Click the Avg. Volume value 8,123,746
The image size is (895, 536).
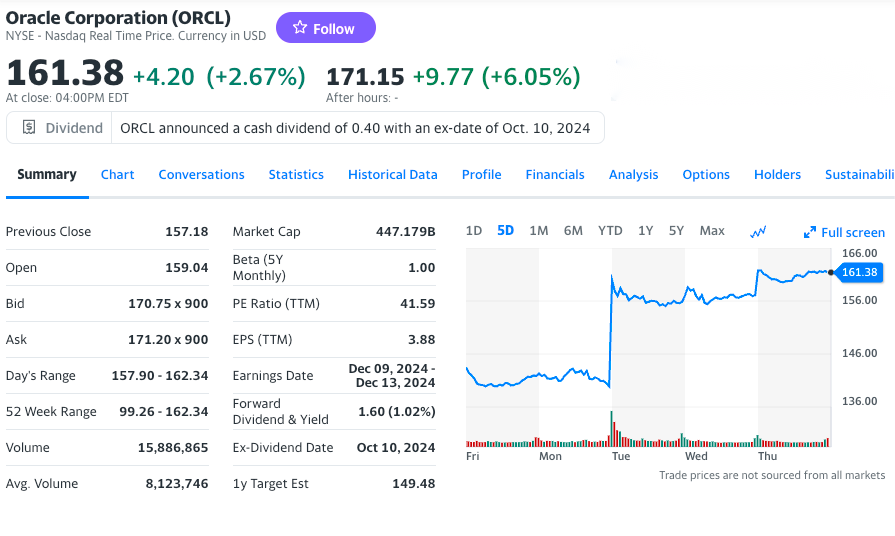tap(177, 483)
